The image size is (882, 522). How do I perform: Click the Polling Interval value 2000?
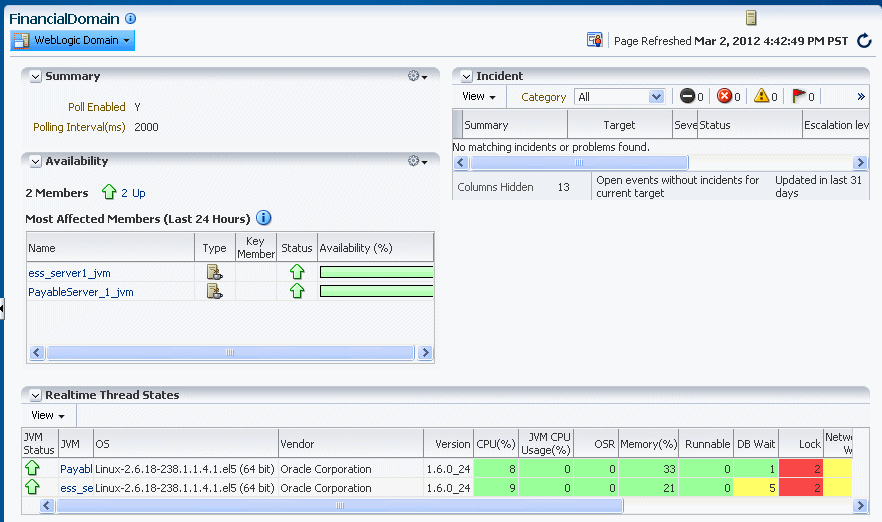pyautogui.click(x=146, y=127)
